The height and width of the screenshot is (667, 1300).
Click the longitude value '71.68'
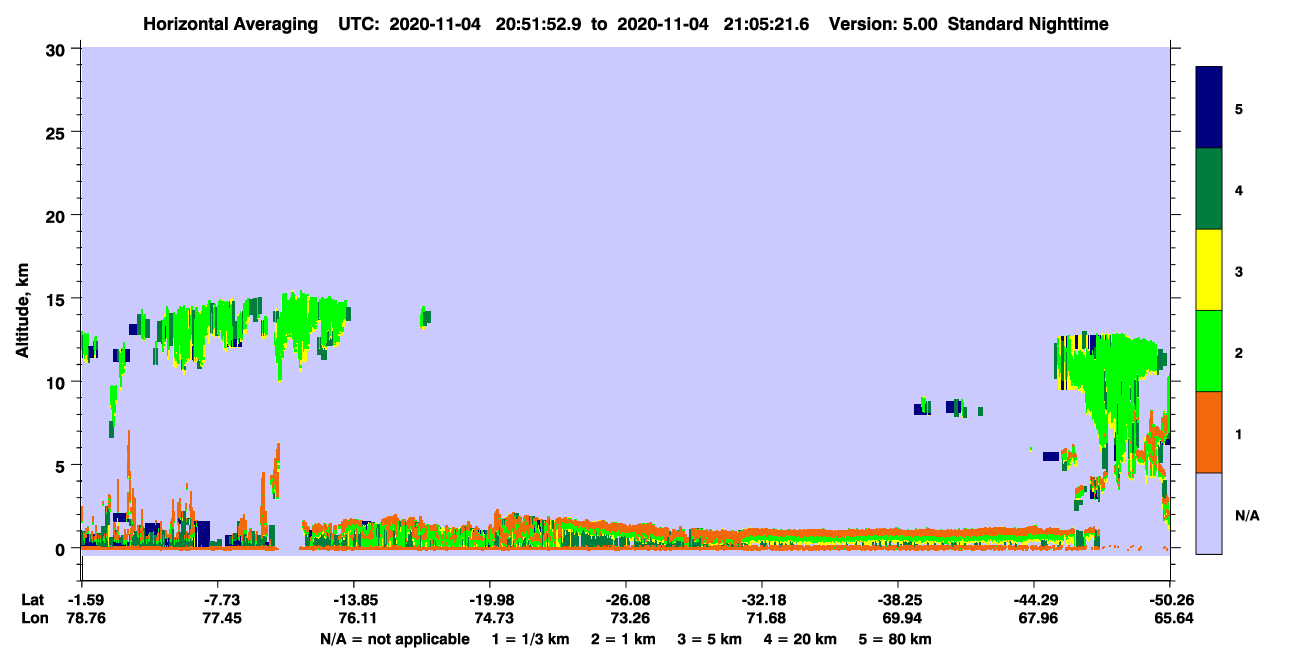(766, 618)
